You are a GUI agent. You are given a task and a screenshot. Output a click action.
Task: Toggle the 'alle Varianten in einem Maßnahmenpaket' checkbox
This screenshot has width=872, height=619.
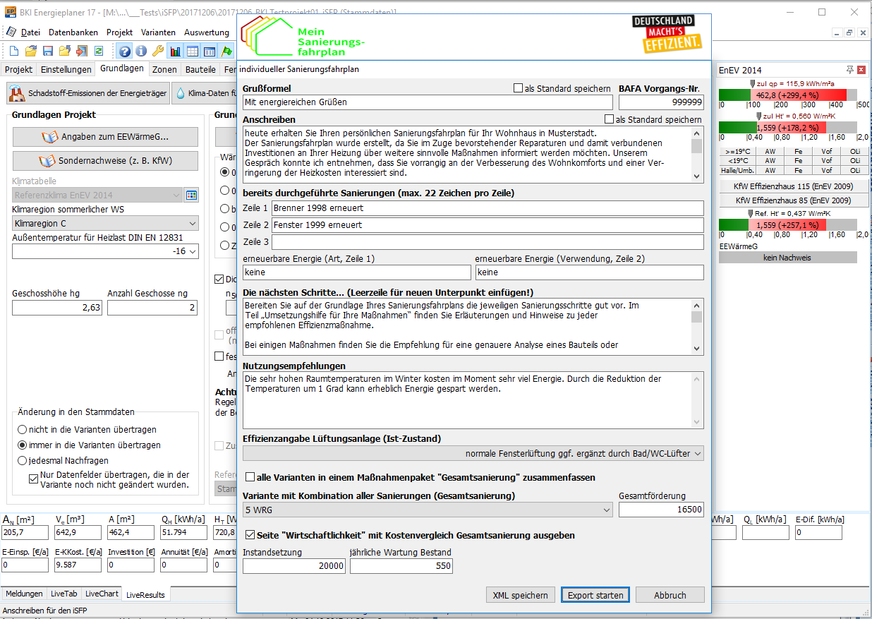click(249, 478)
